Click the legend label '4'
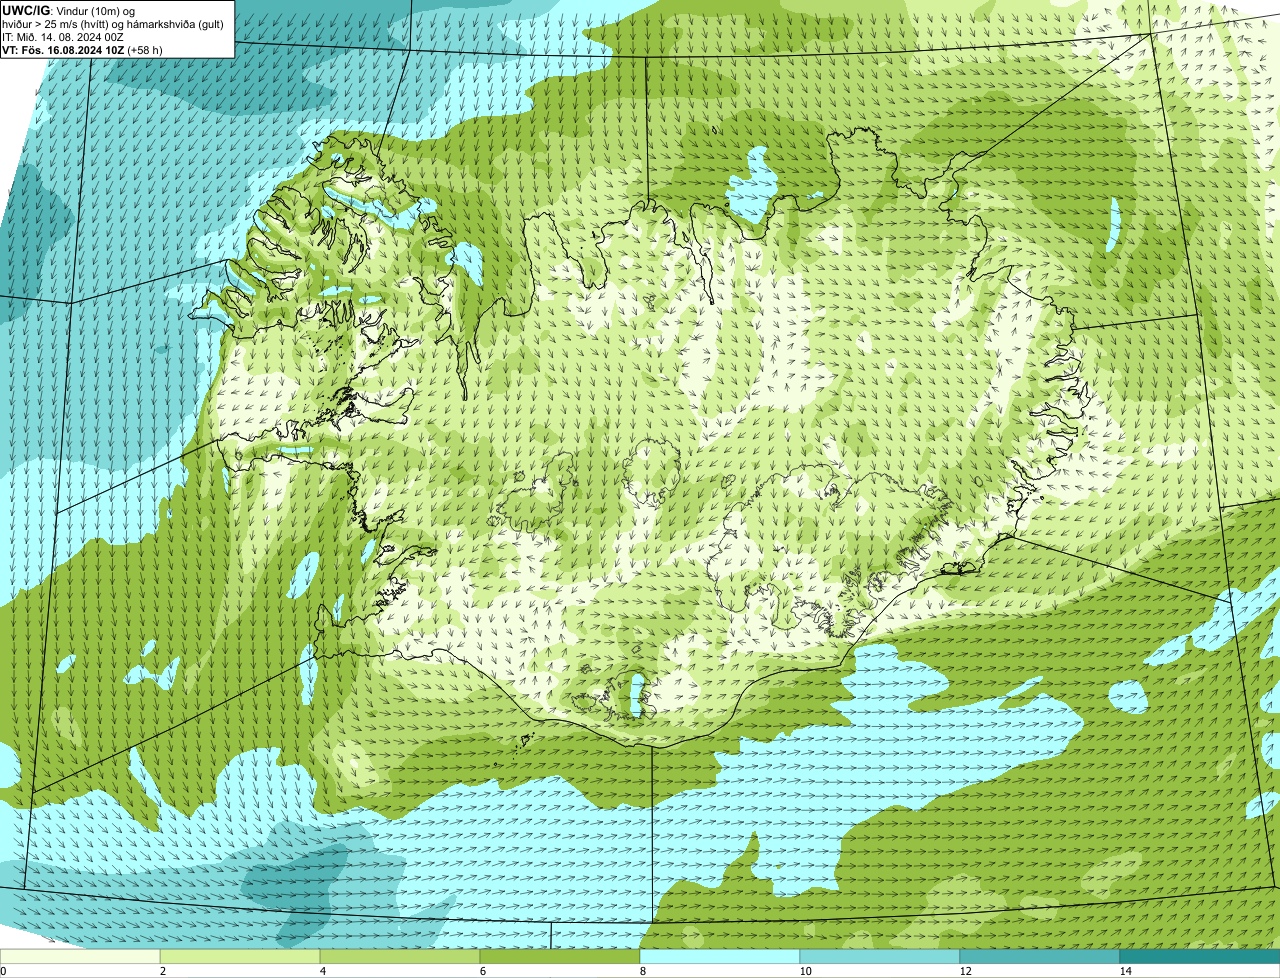This screenshot has width=1280, height=978. (x=322, y=971)
